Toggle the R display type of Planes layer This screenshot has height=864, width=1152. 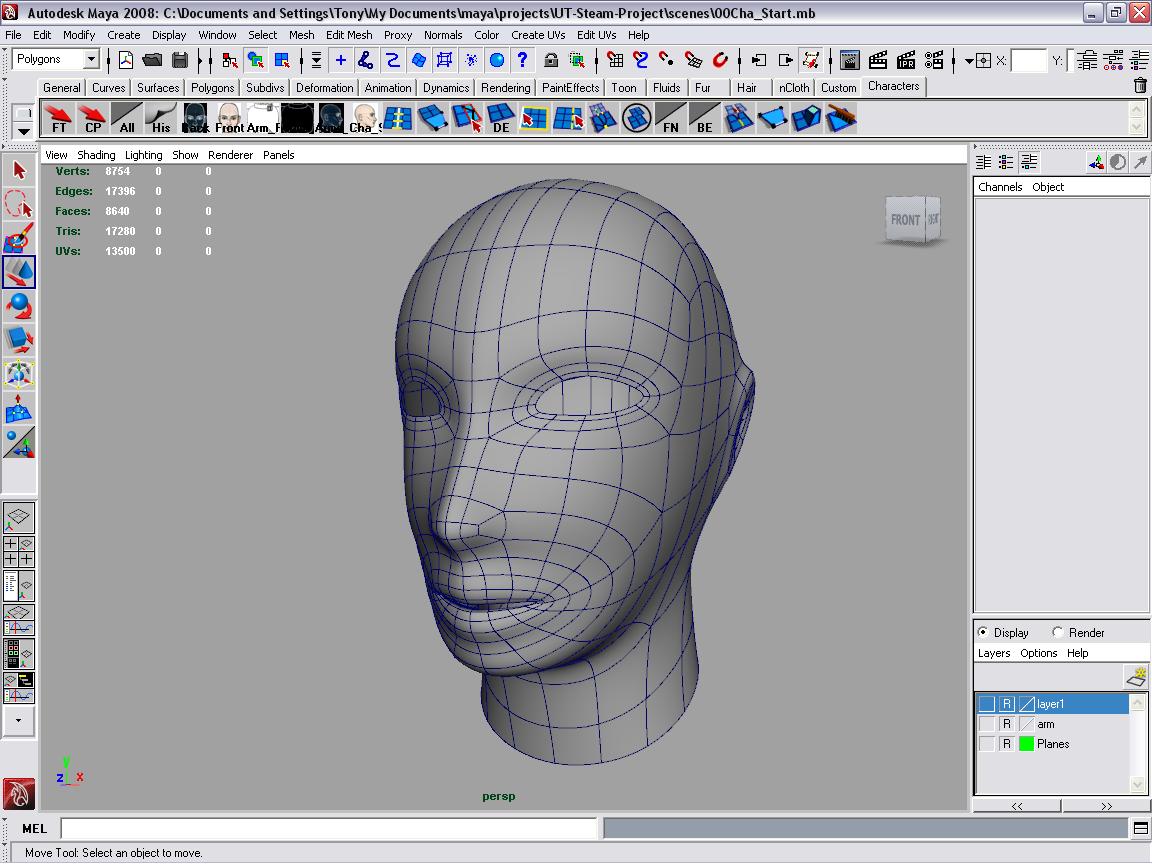click(1007, 744)
